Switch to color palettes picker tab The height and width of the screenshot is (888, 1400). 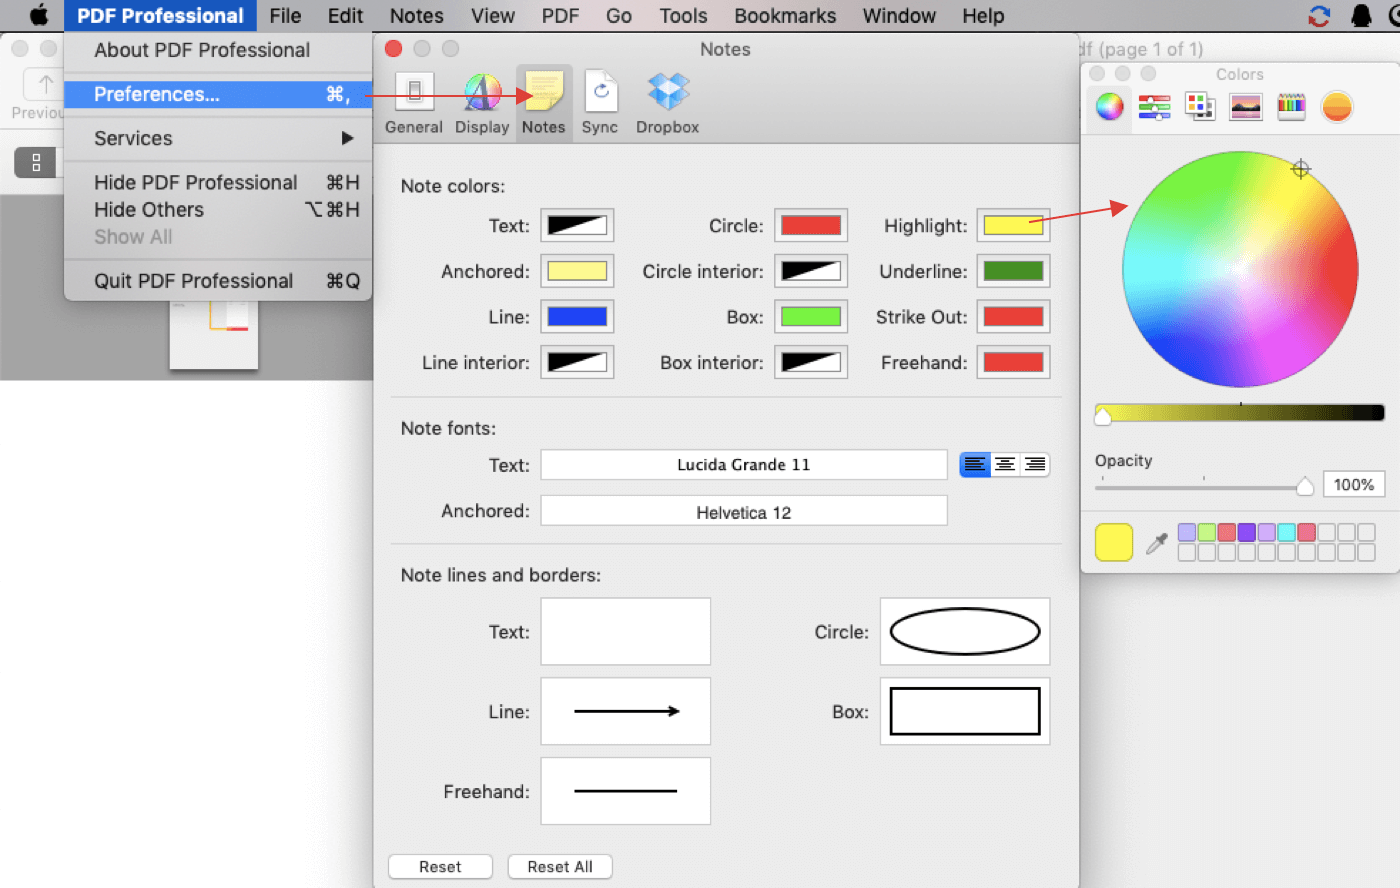click(x=1199, y=106)
